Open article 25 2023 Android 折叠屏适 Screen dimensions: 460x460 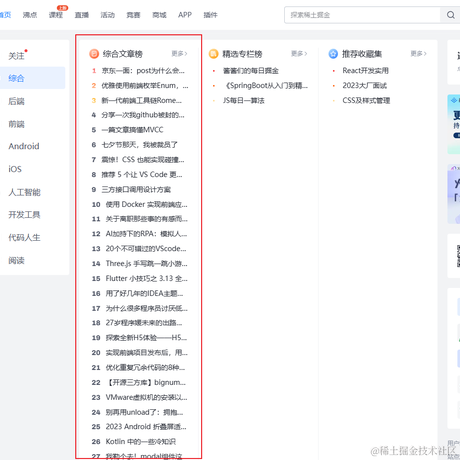146,427
